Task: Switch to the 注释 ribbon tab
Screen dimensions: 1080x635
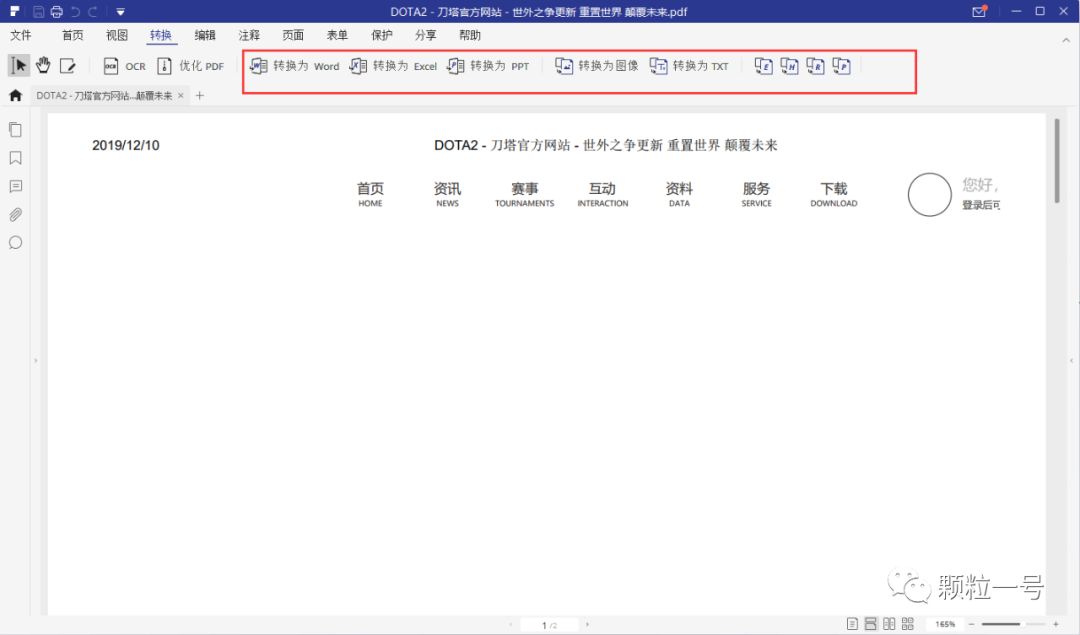Action: 248,34
